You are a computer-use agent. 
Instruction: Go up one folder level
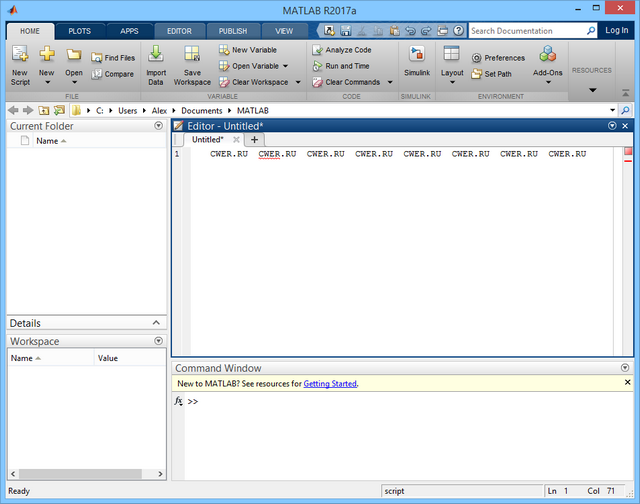pos(45,109)
